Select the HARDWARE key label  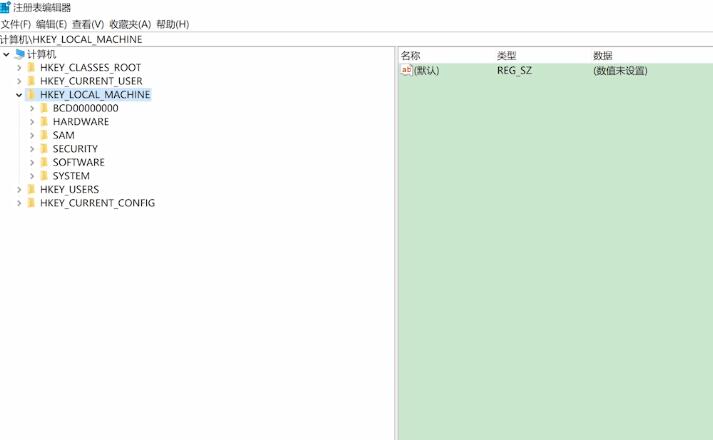[81, 122]
